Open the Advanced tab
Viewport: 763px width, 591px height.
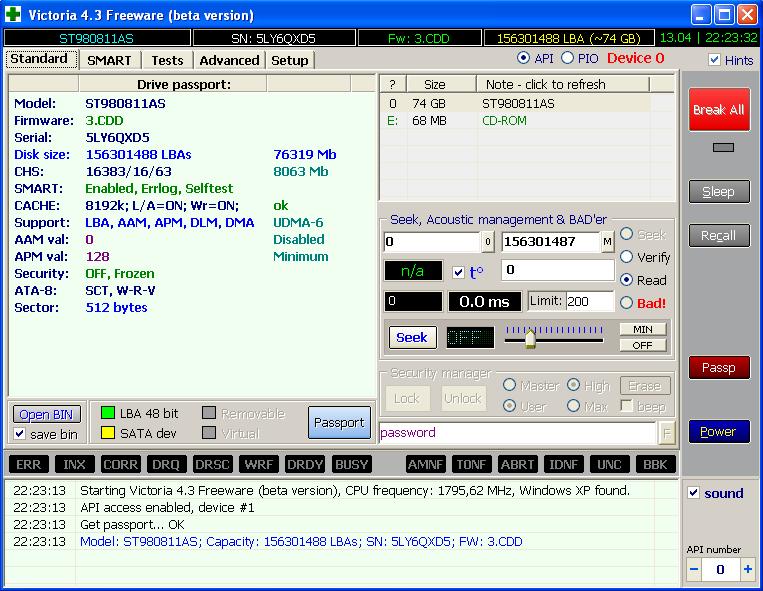(229, 60)
